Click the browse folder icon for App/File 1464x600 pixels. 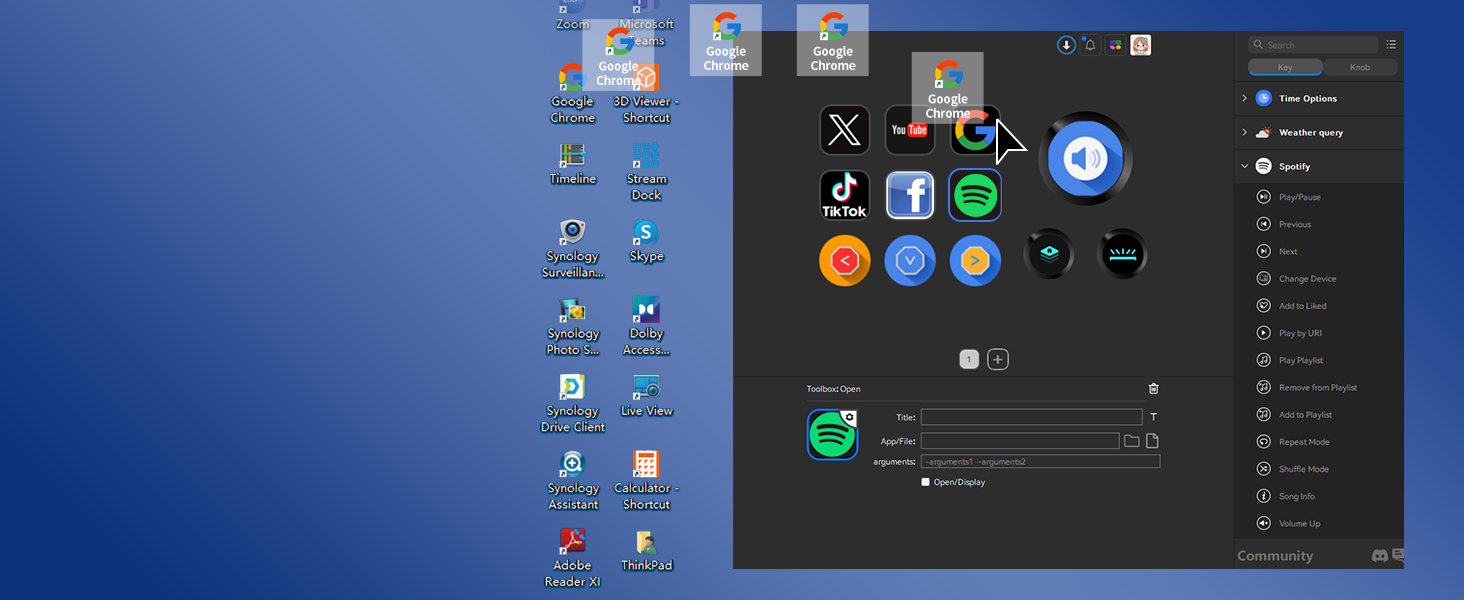[x=1132, y=441]
